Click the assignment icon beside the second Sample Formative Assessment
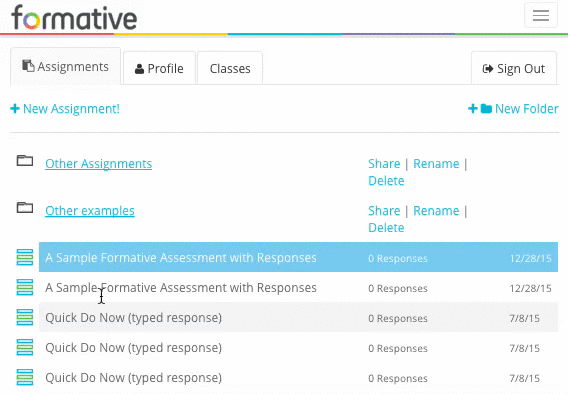Image resolution: width=568 pixels, height=394 pixels. [x=25, y=287]
